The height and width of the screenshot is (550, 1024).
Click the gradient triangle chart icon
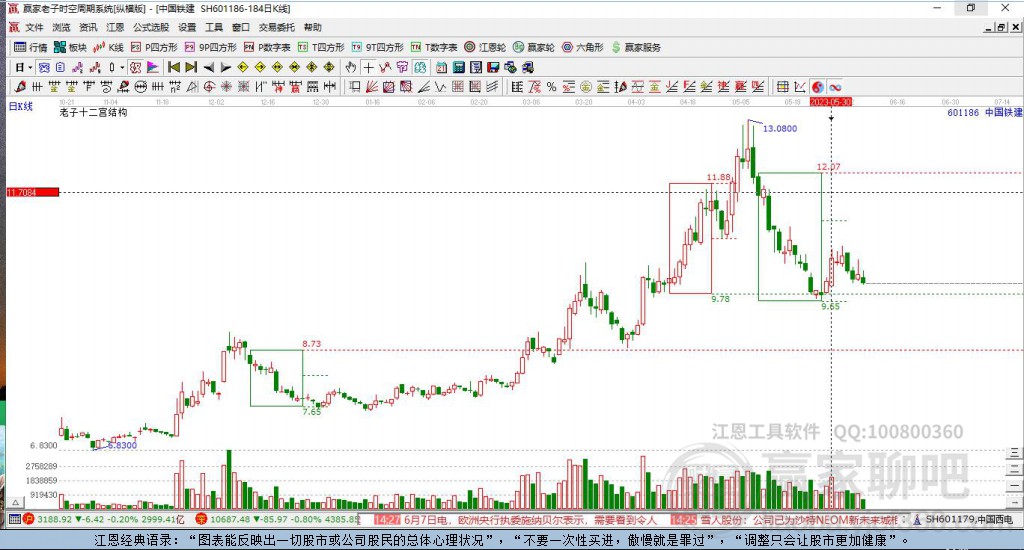(152, 67)
